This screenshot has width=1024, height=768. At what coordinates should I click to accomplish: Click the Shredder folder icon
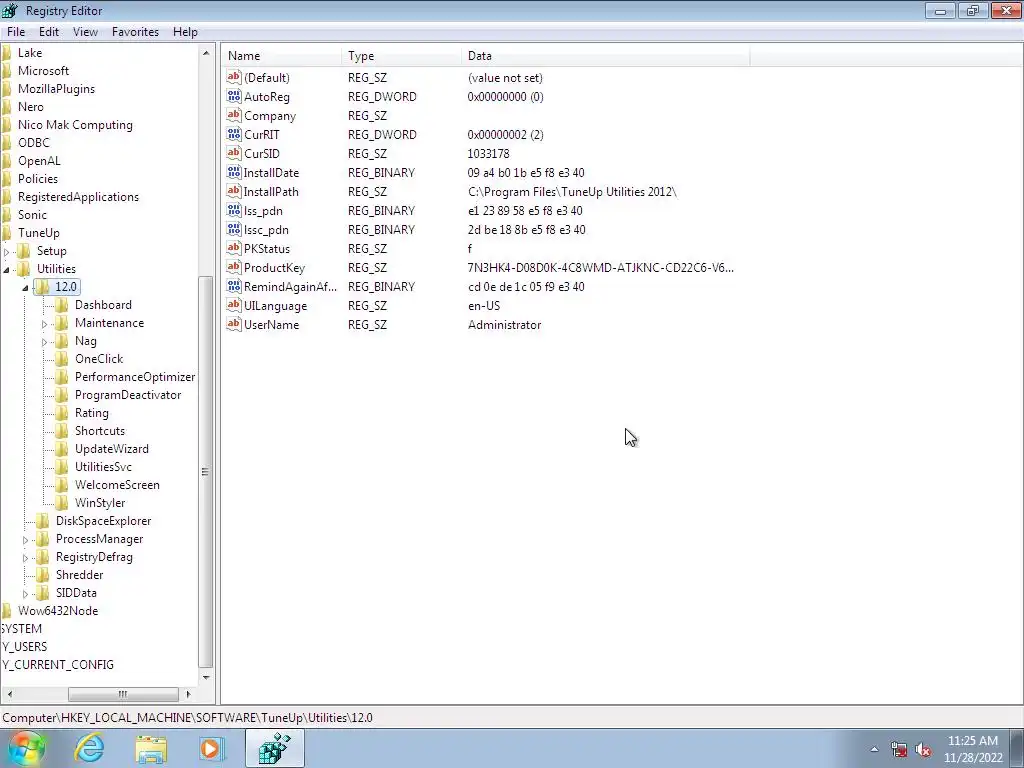click(x=43, y=575)
